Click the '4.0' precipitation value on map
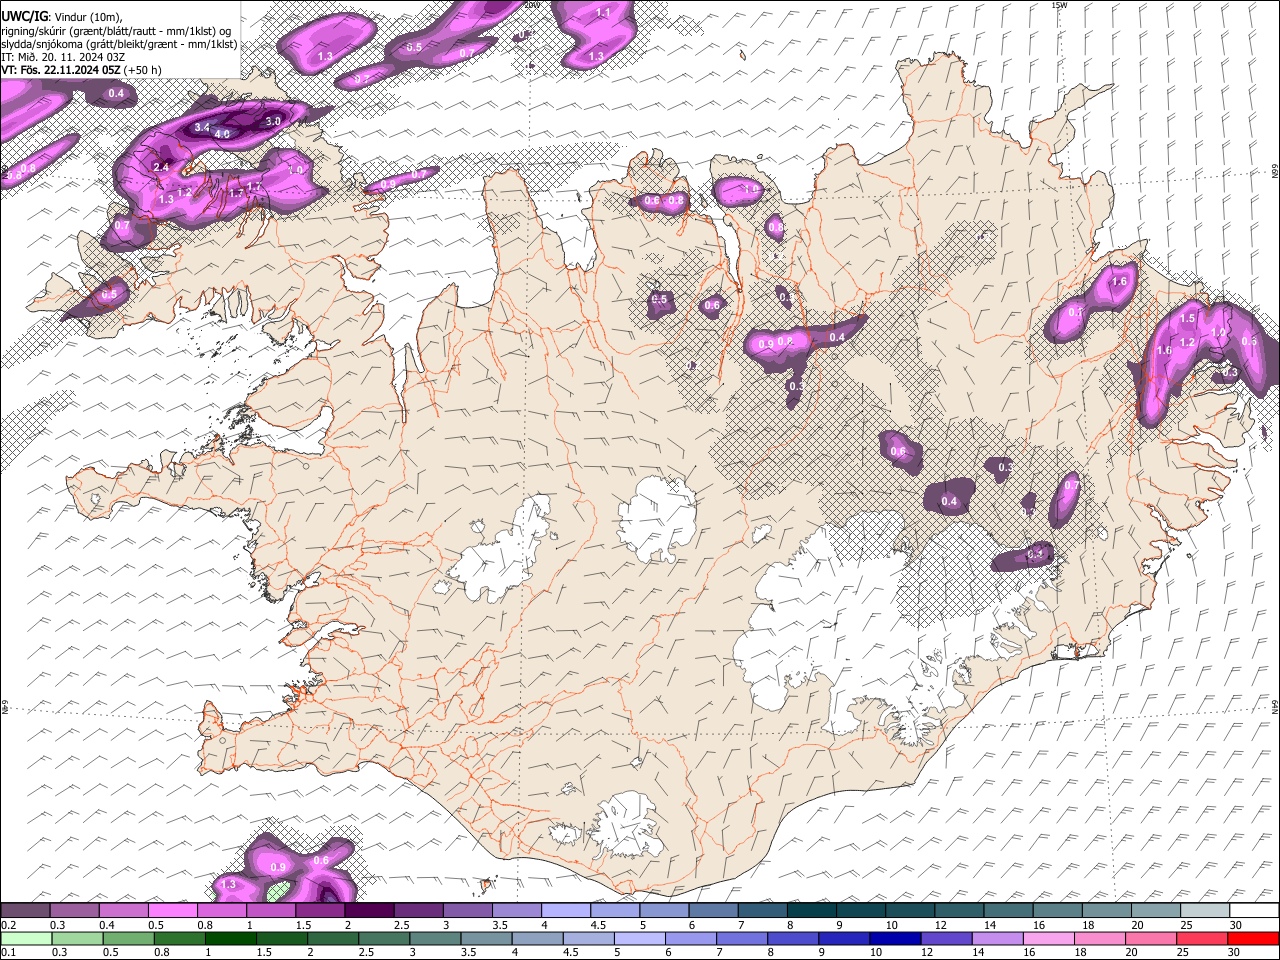The width and height of the screenshot is (1280, 960). [x=222, y=133]
